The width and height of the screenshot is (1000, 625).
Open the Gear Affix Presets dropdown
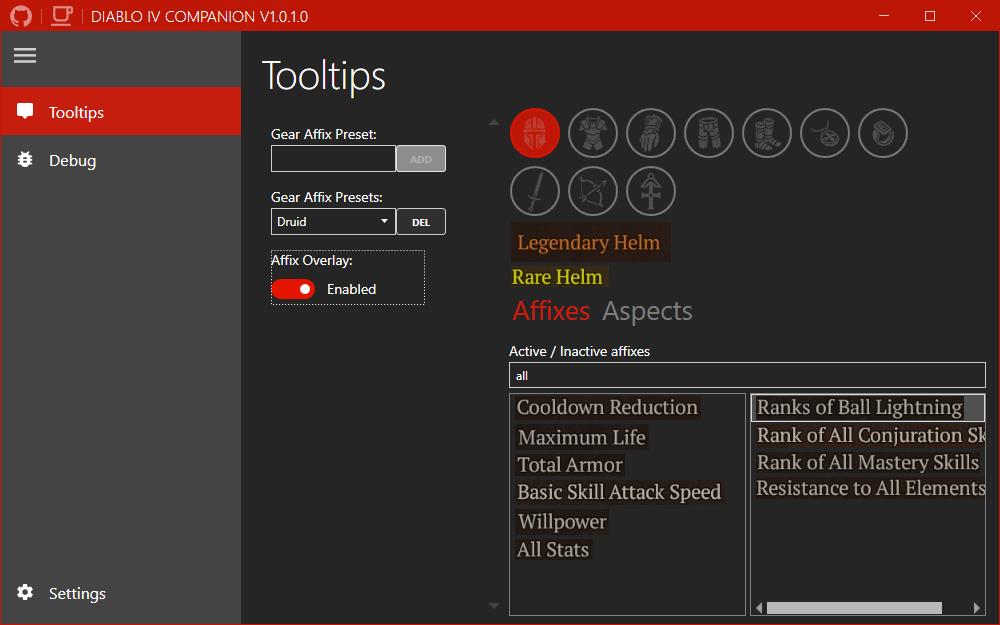point(332,221)
